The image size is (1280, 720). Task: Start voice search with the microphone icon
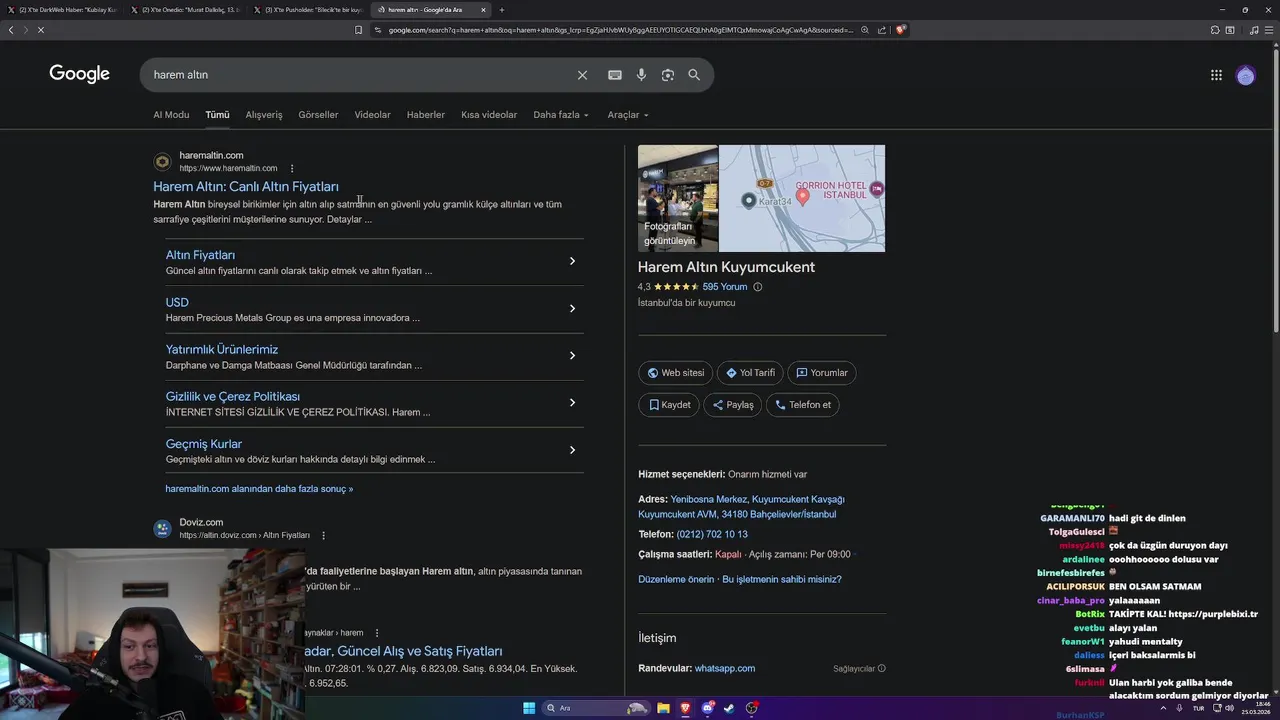pos(641,75)
